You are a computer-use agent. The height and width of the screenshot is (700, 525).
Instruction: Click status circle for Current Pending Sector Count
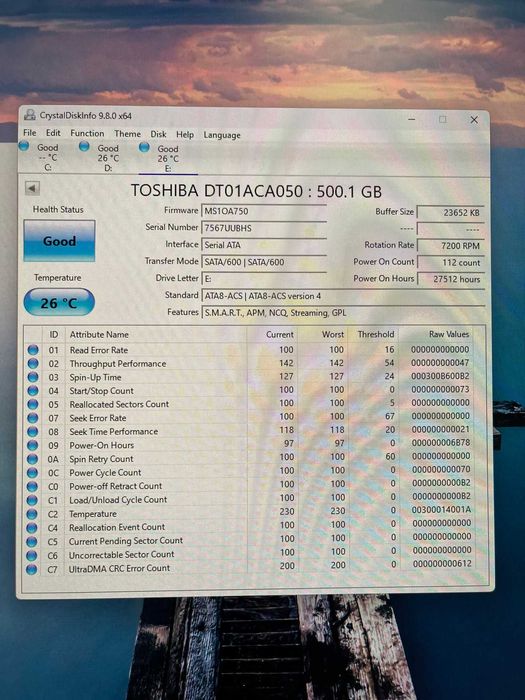[32, 542]
